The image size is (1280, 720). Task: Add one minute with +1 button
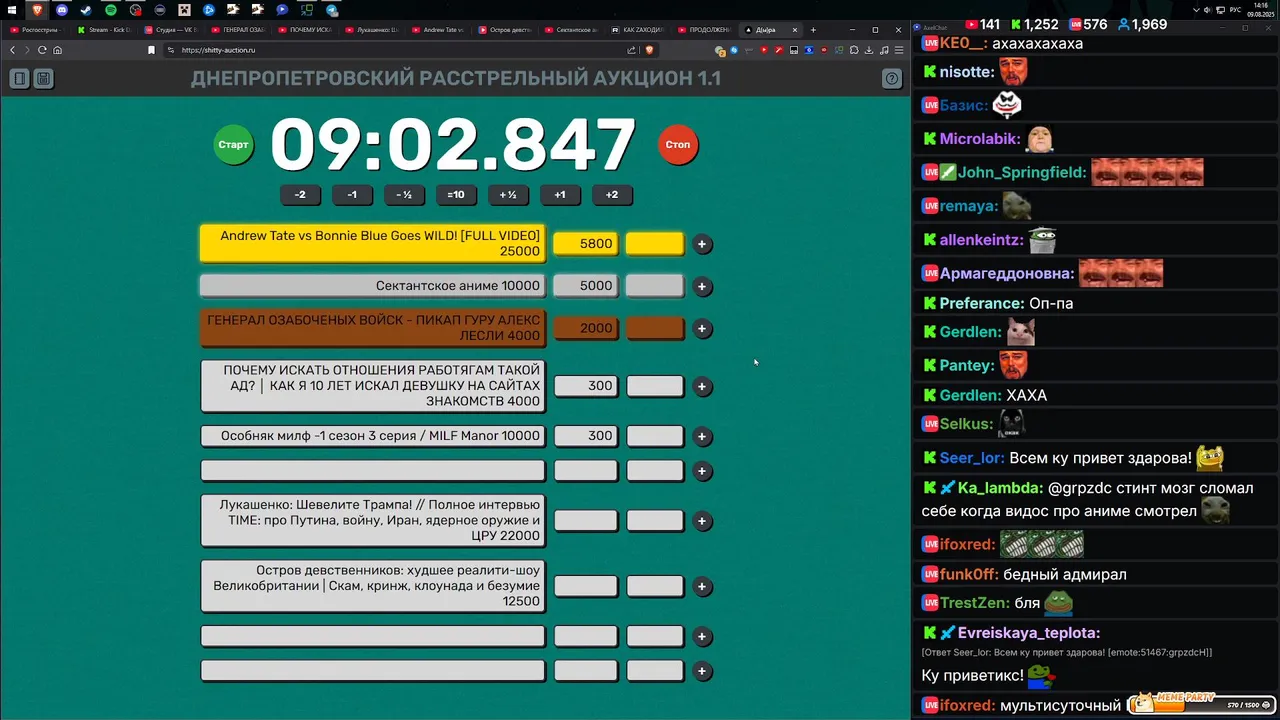[x=560, y=195]
